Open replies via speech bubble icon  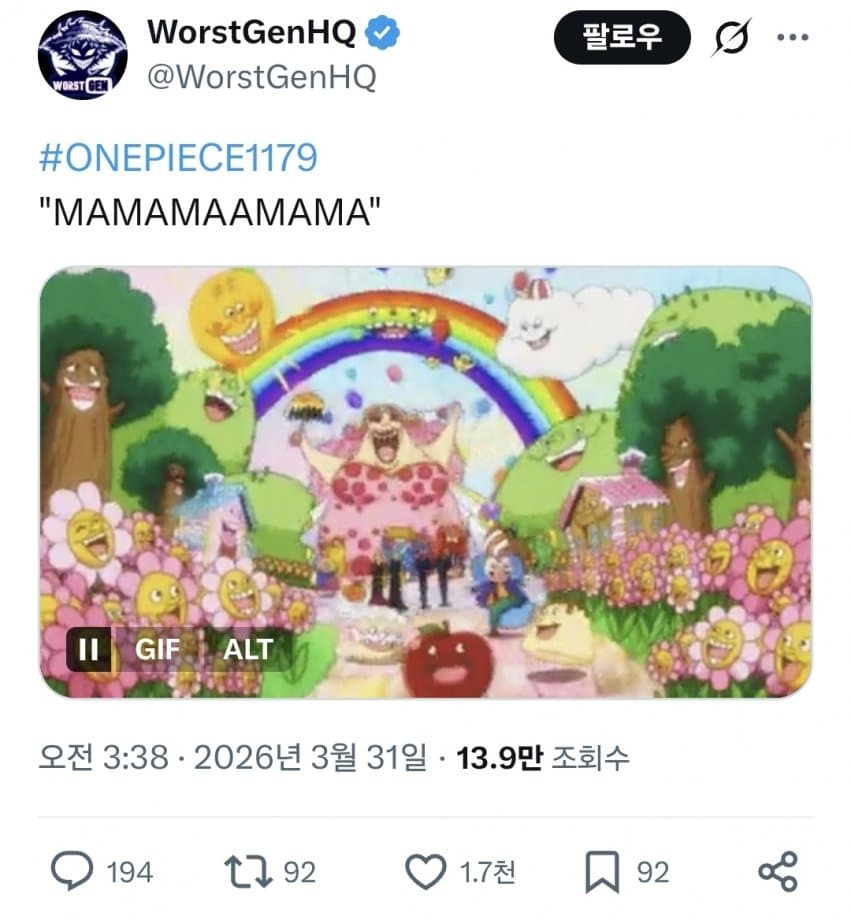72,872
